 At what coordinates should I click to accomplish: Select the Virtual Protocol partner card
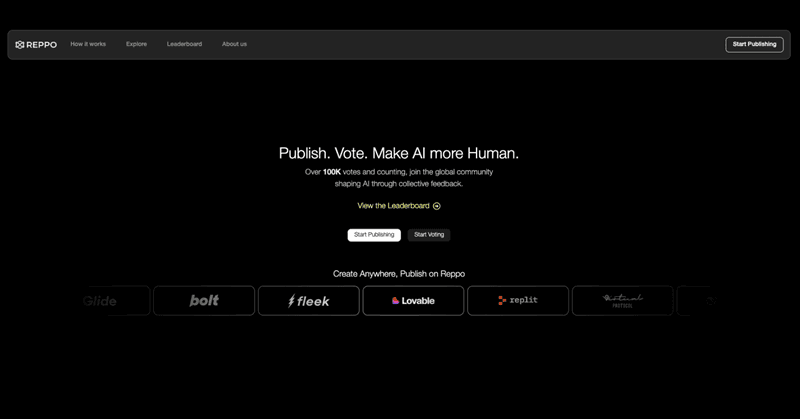pyautogui.click(x=622, y=301)
